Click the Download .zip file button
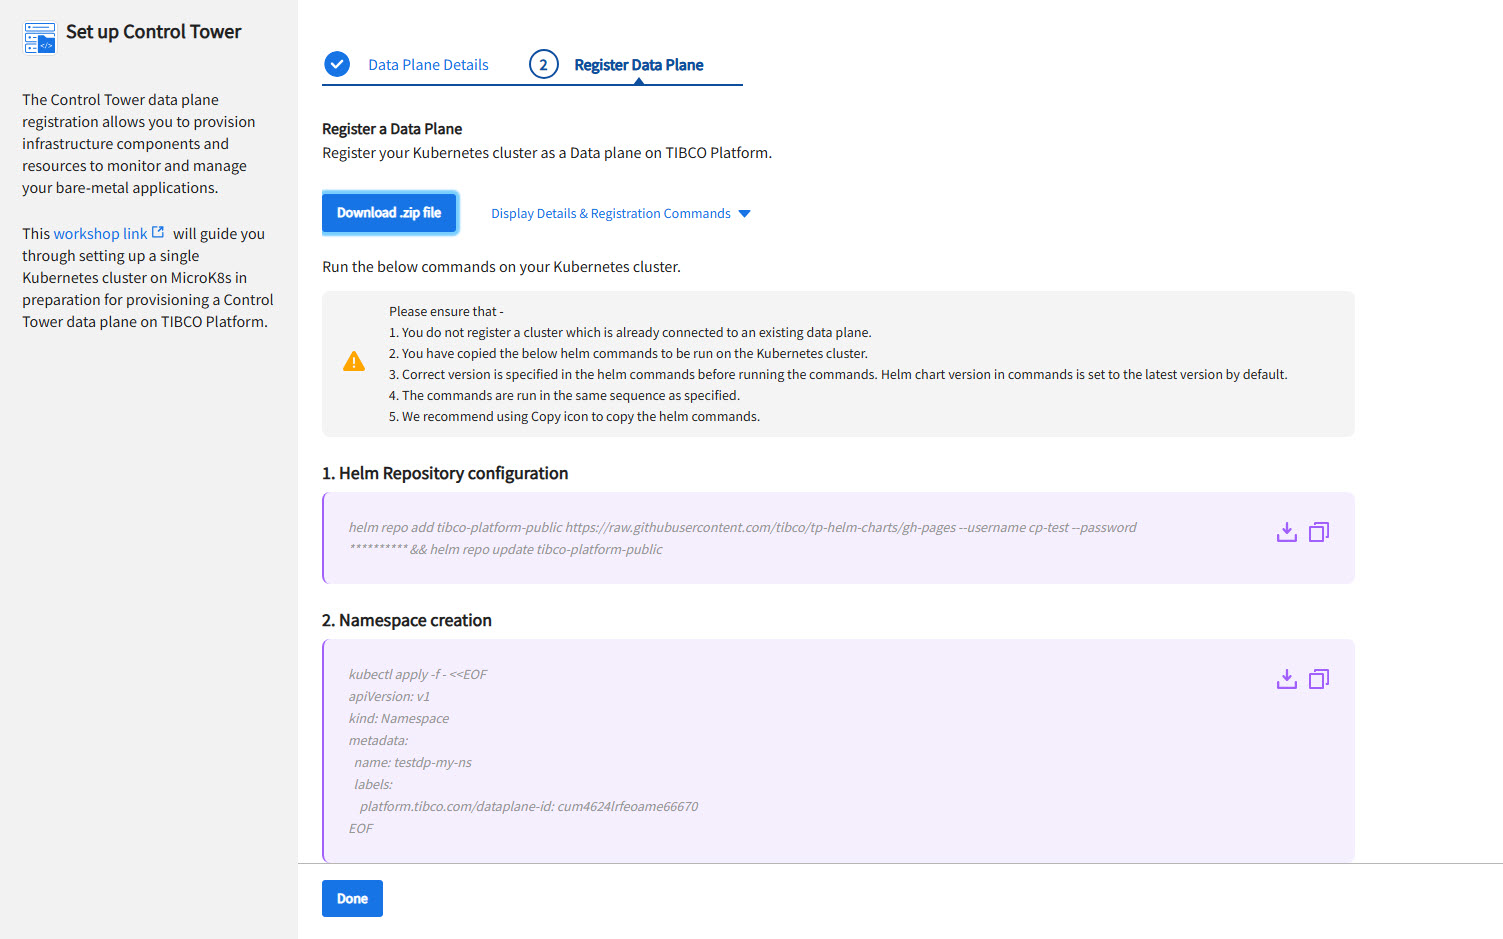The width and height of the screenshot is (1503, 939). pos(389,213)
